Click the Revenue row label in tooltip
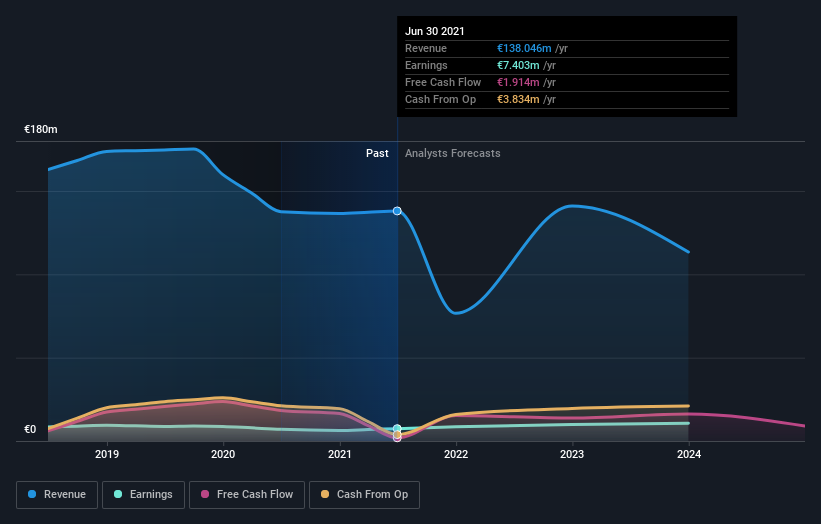 click(x=426, y=48)
